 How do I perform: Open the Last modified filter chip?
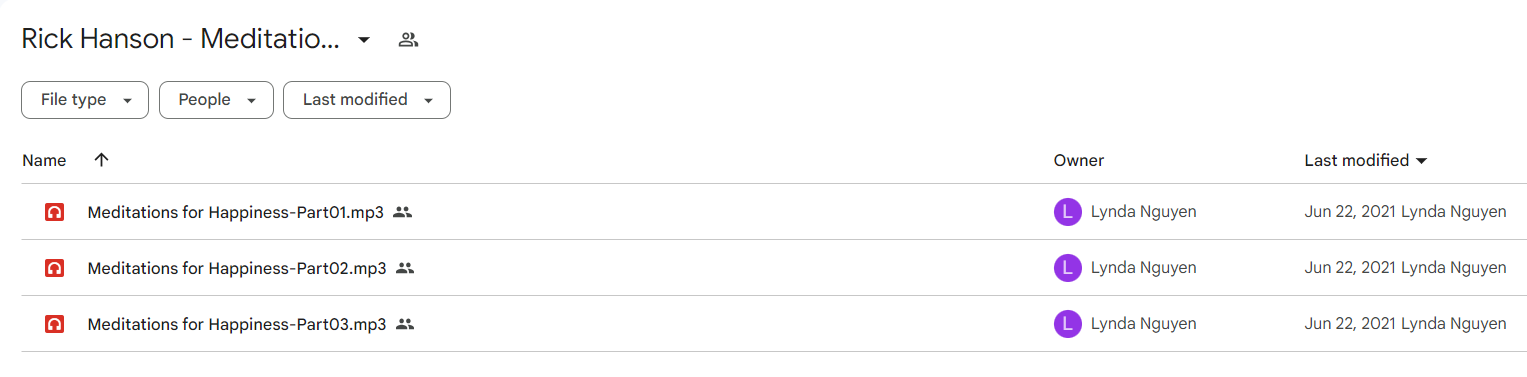[367, 100]
